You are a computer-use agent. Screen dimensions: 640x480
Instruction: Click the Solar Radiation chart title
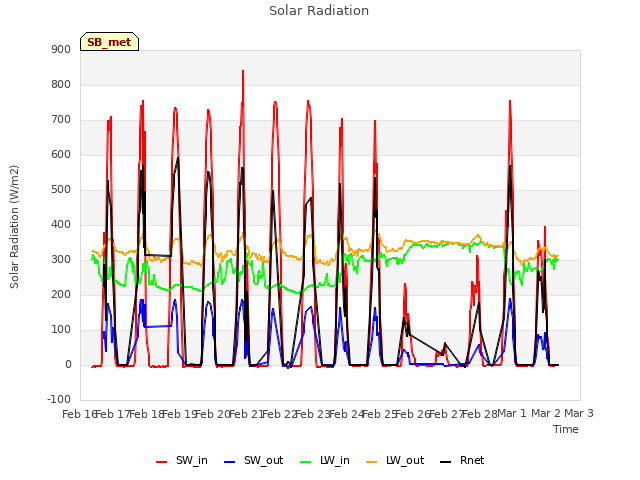[319, 11]
